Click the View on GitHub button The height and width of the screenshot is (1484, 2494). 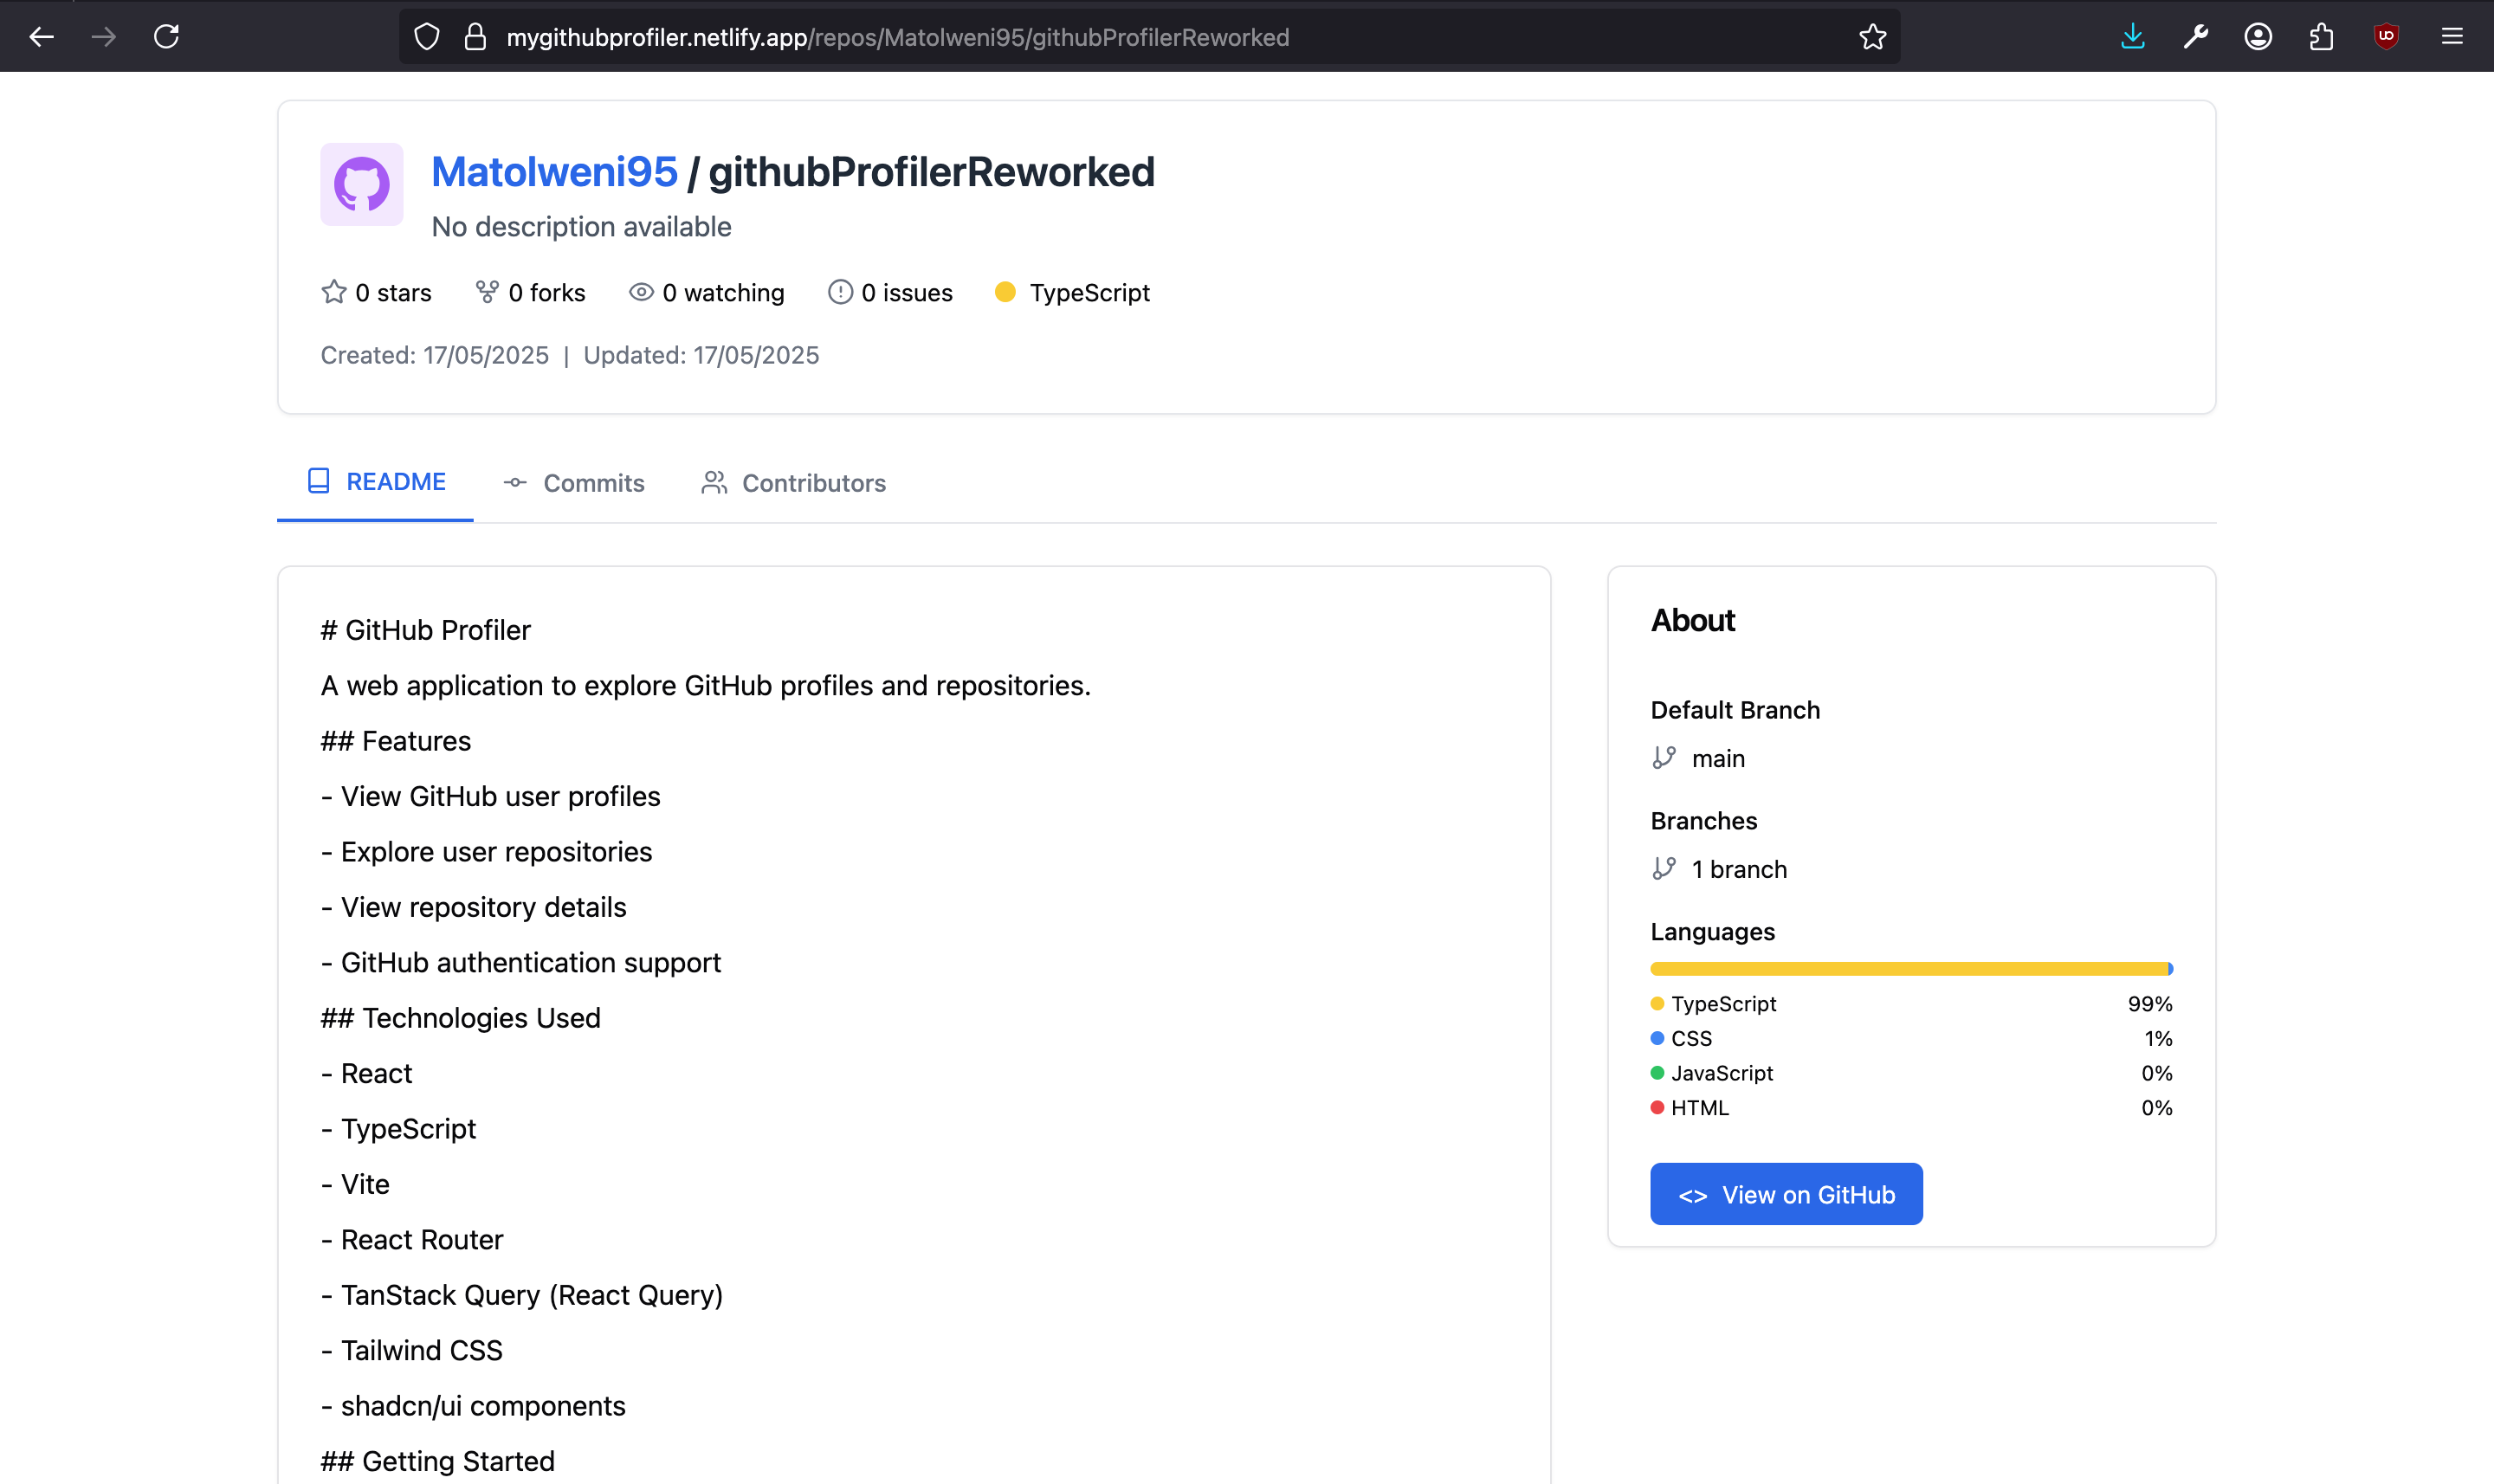[1786, 1194]
